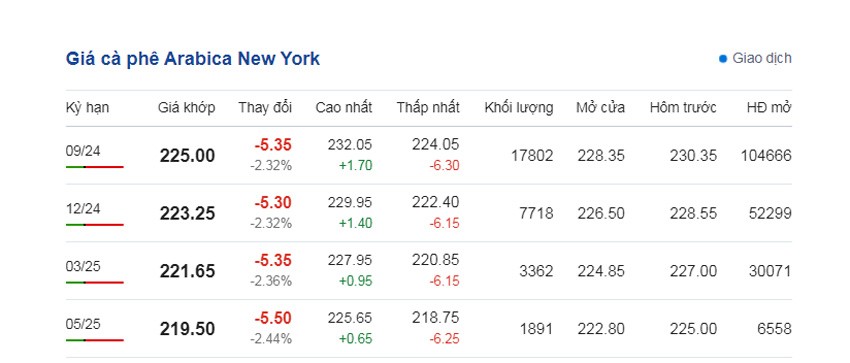The image size is (850, 363).
Task: Select the Mở cửa column header
Action: [x=600, y=108]
